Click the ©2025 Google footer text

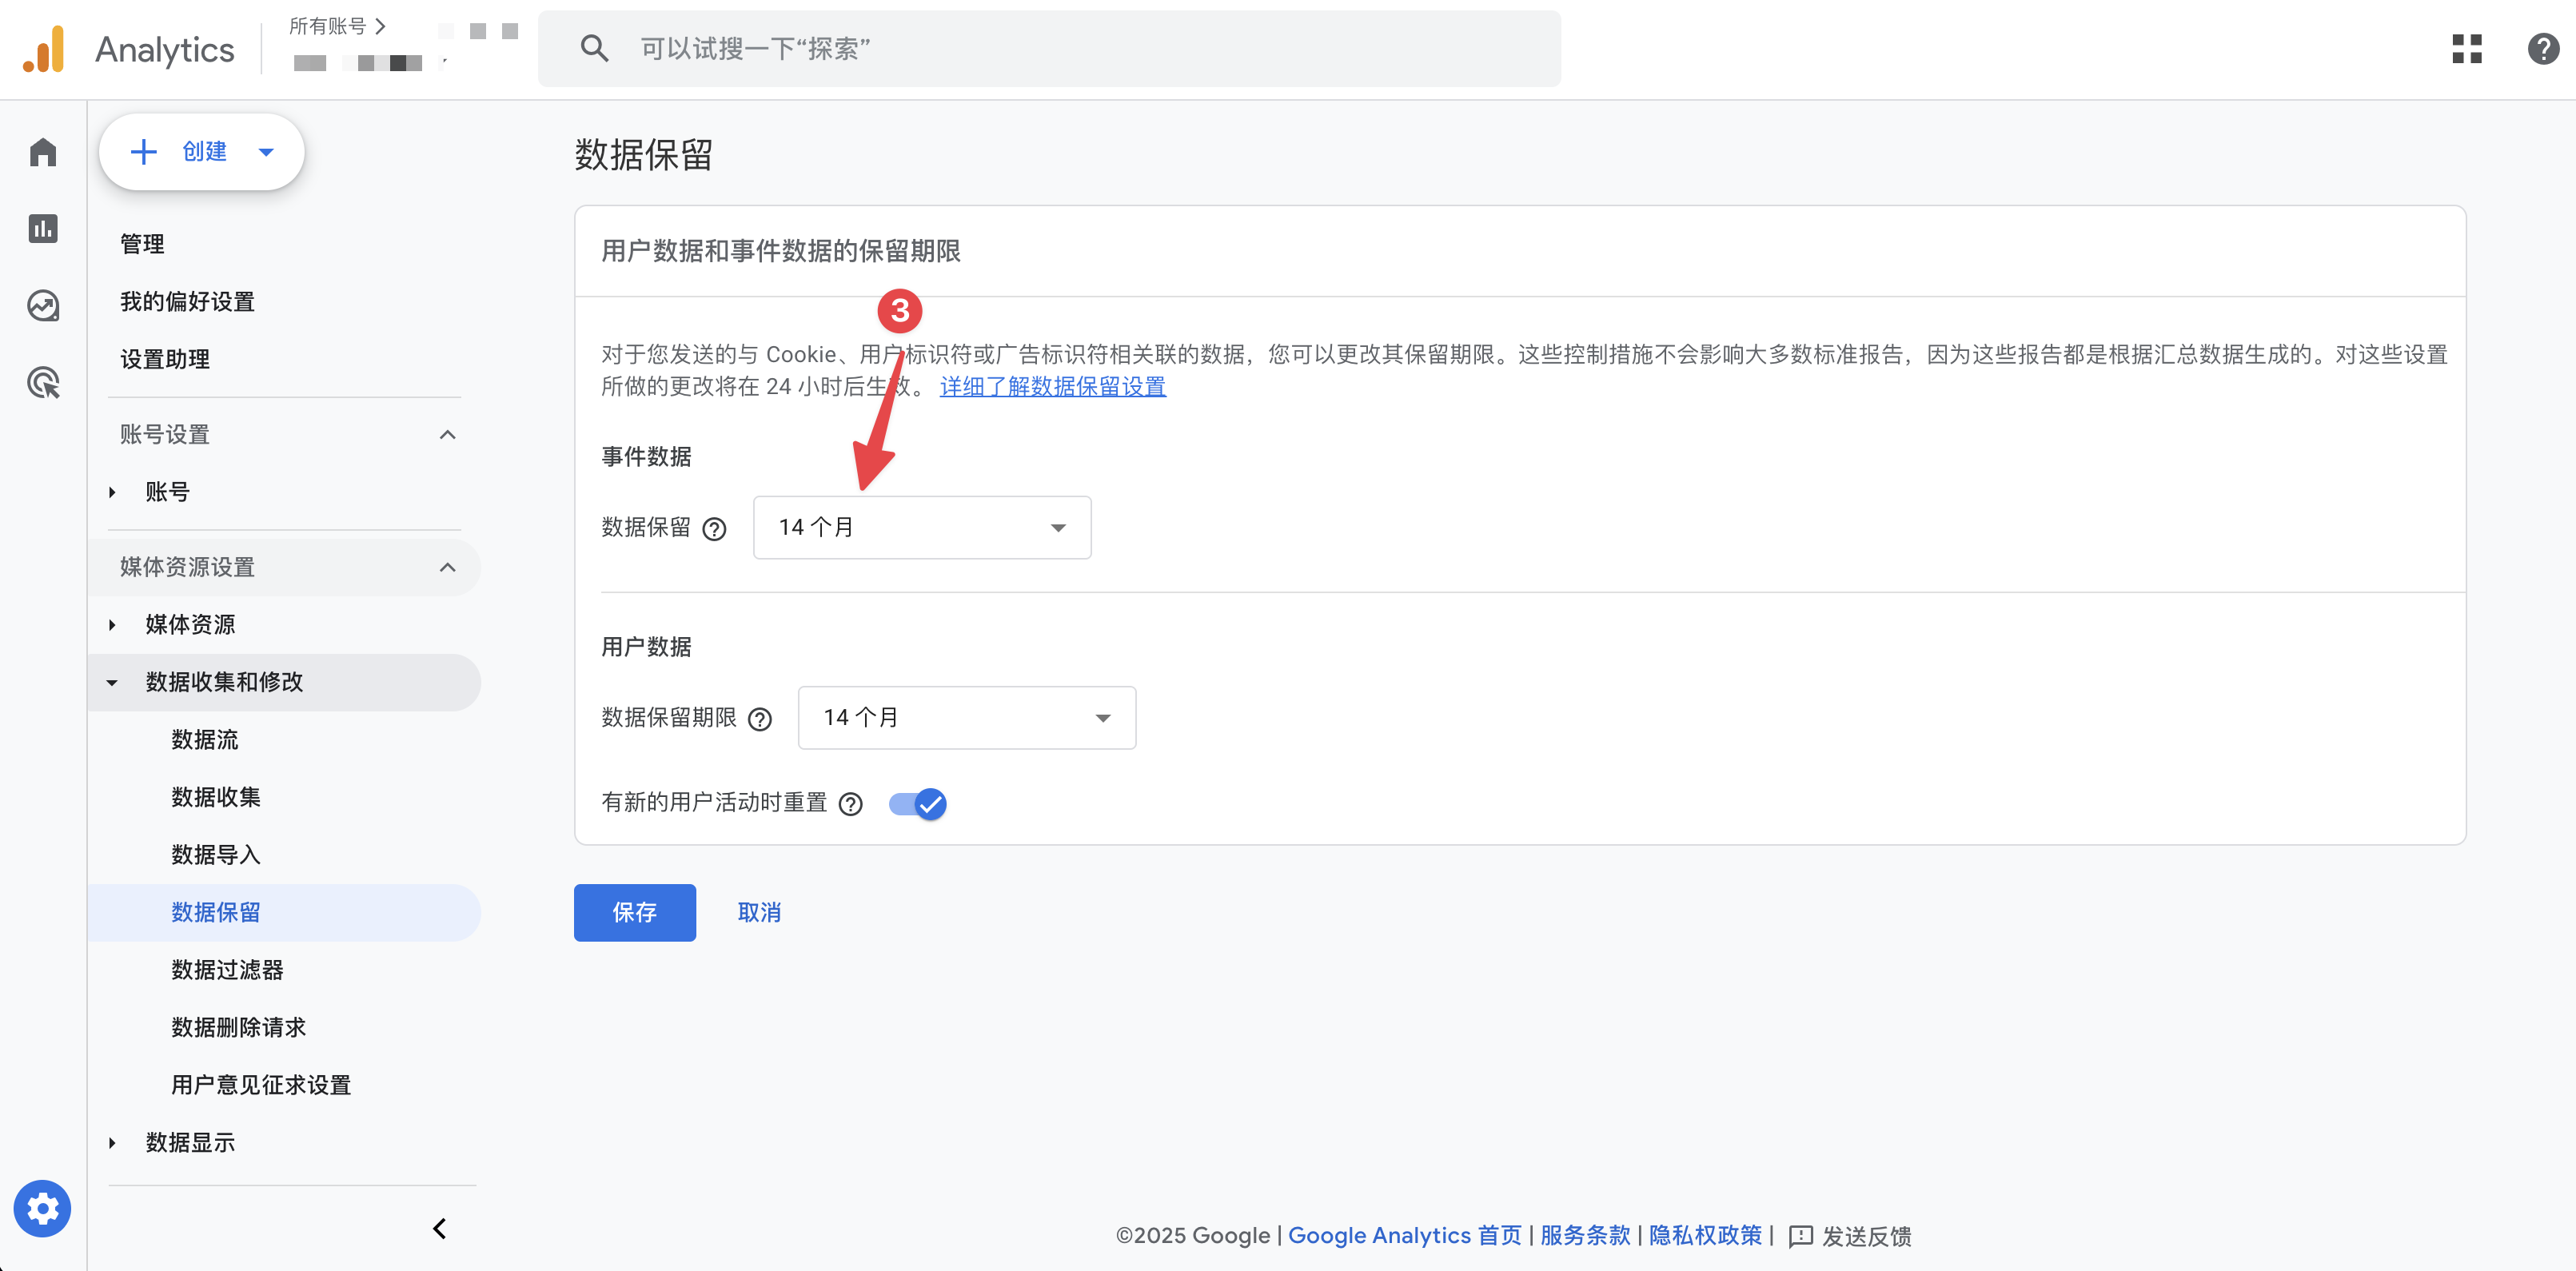click(1193, 1236)
